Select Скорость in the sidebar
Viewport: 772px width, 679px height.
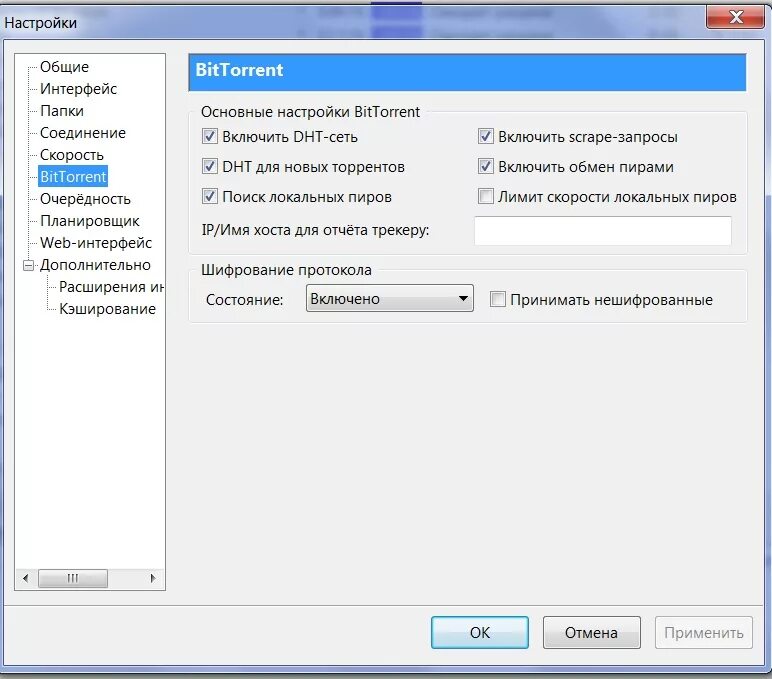click(x=71, y=155)
